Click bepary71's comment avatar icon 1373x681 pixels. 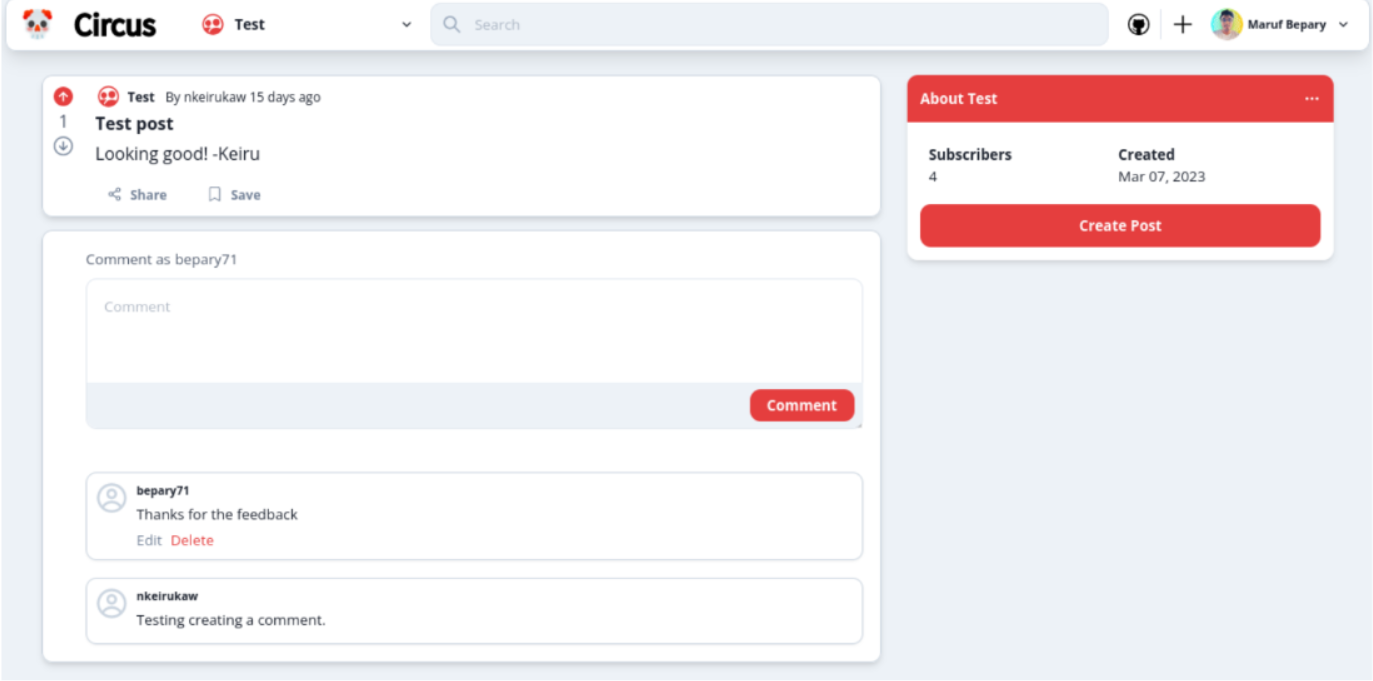tap(111, 498)
